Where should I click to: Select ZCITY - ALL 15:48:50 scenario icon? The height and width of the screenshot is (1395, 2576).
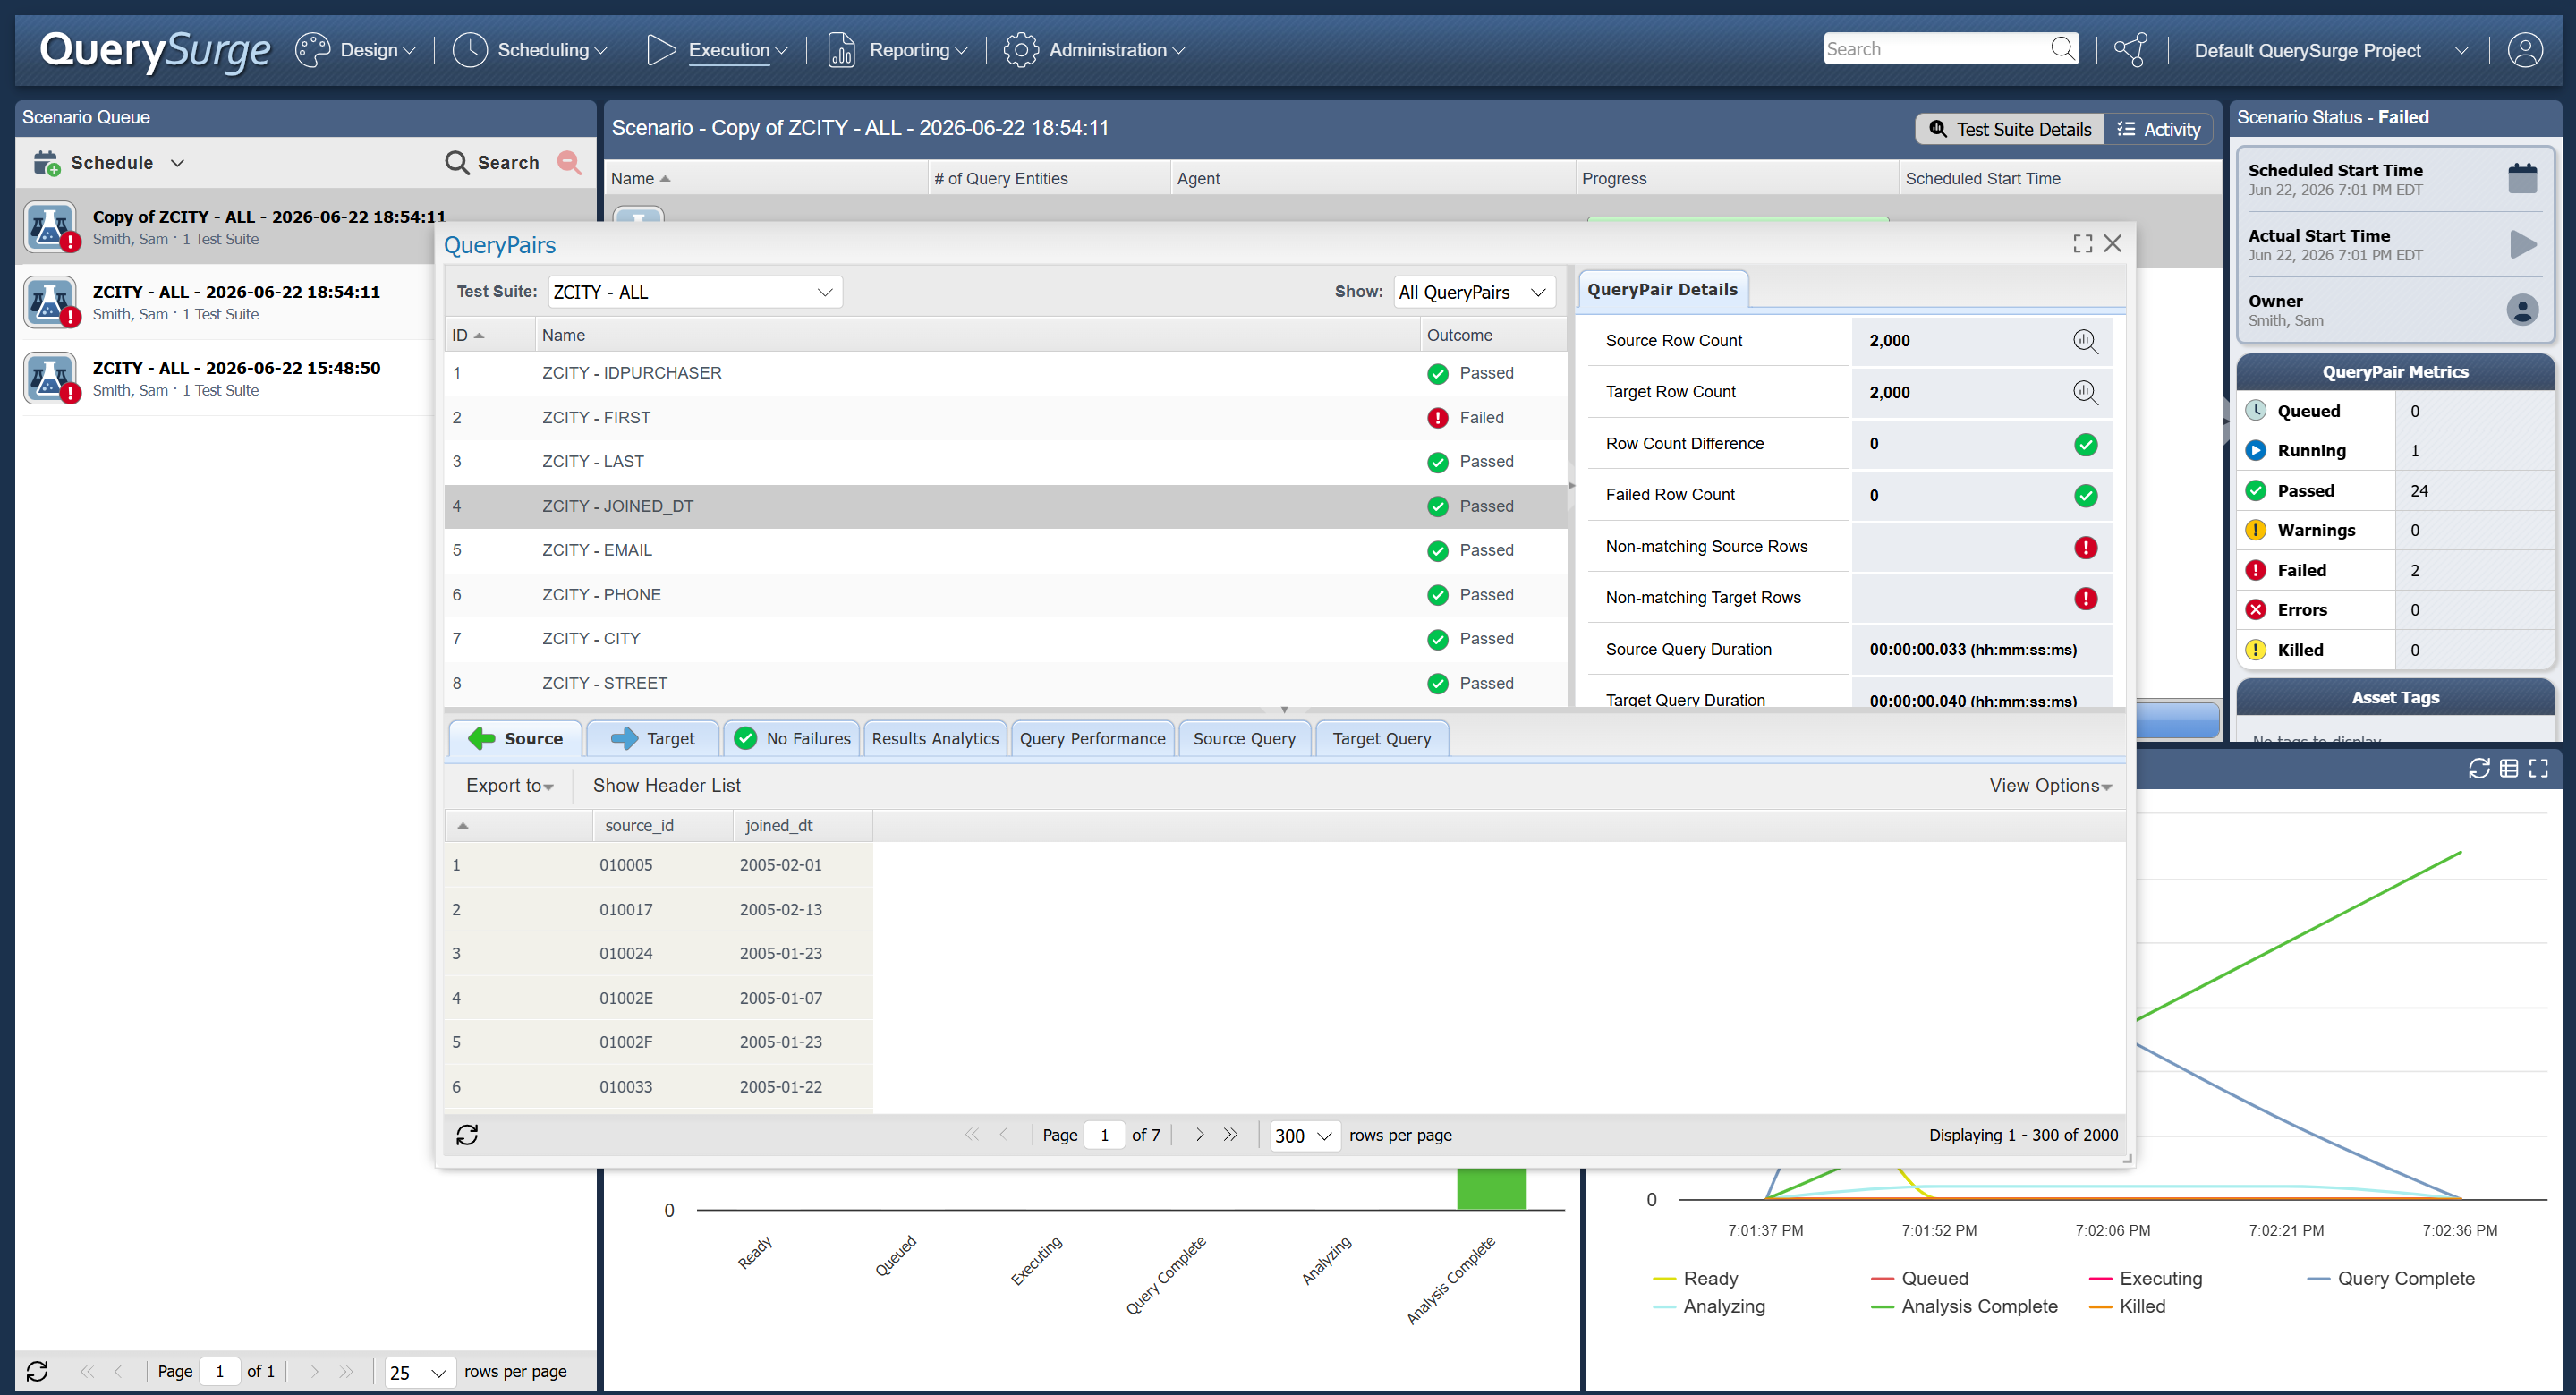[x=51, y=378]
